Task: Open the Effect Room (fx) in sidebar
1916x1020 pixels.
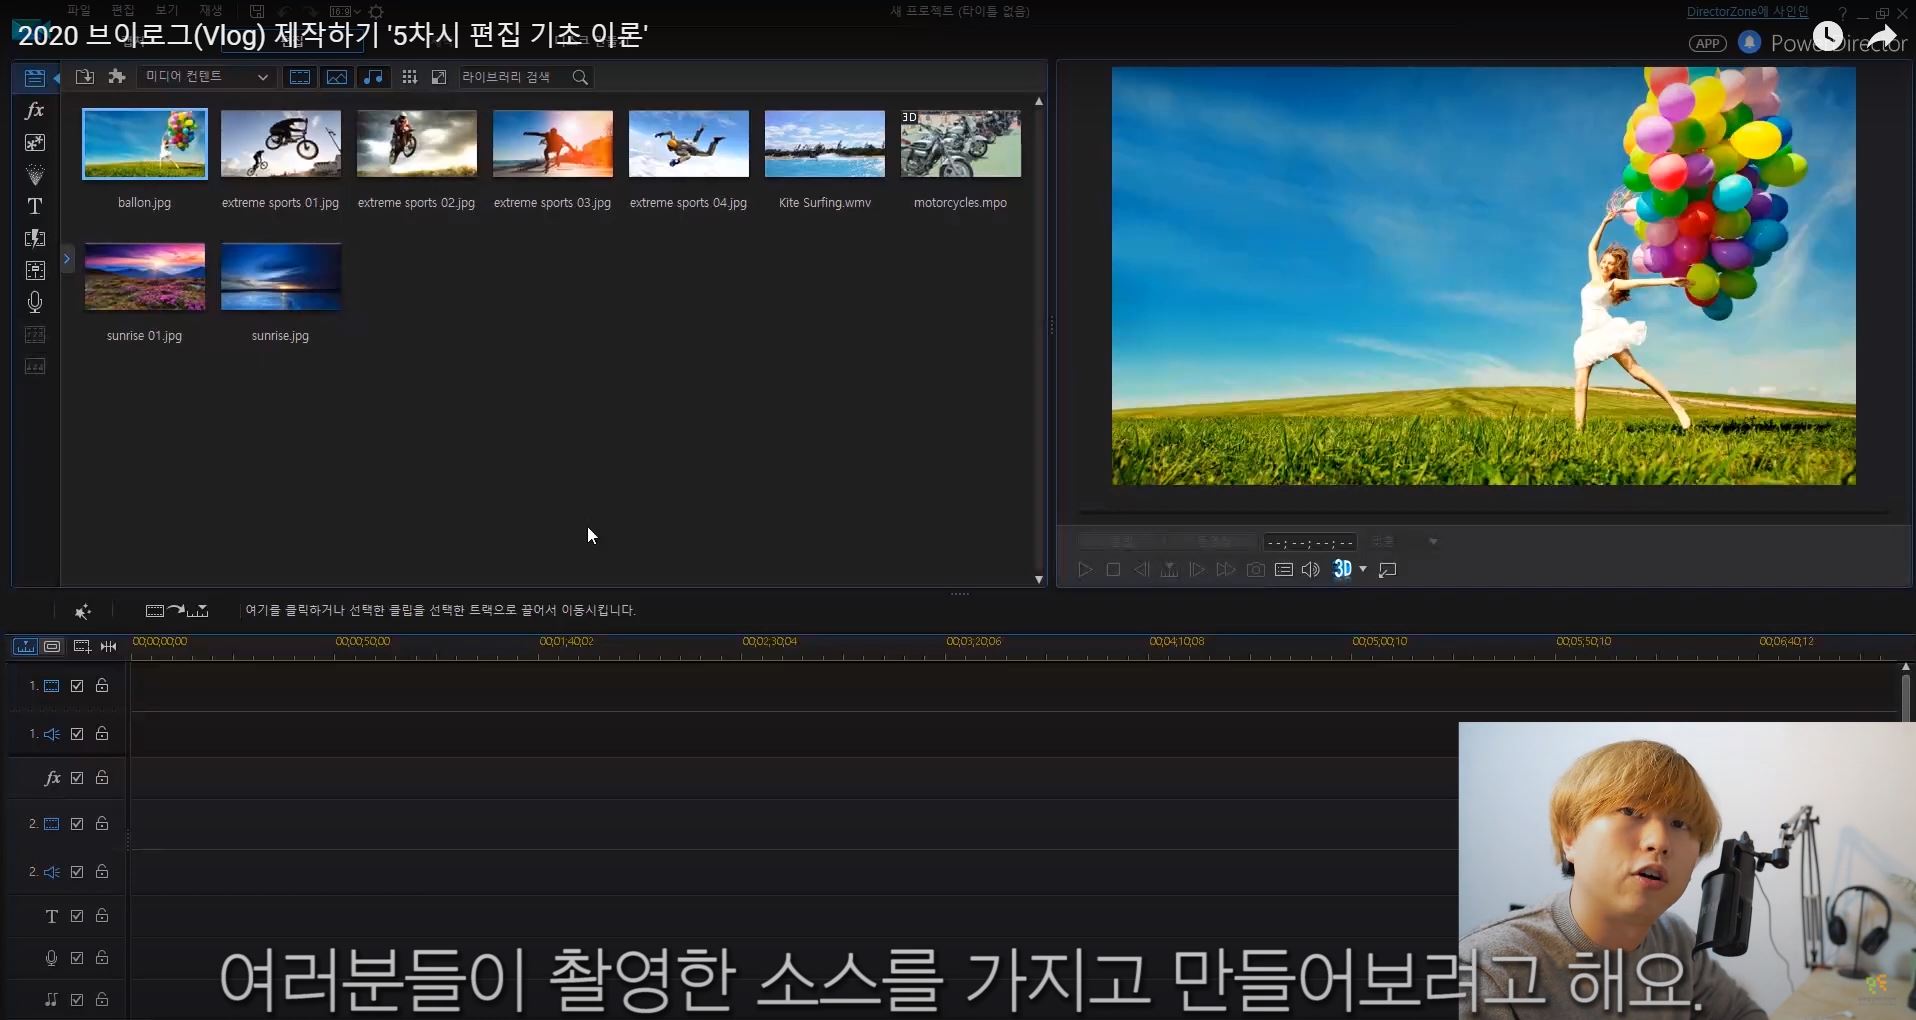Action: [x=35, y=111]
